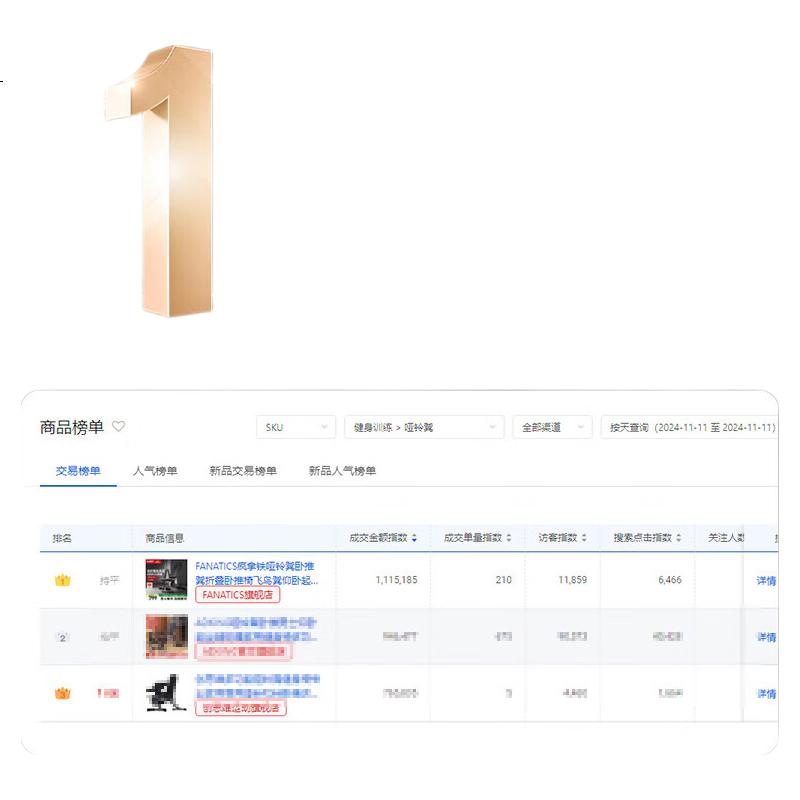Click the FANATICS旗舰店 store tag

click(x=238, y=595)
